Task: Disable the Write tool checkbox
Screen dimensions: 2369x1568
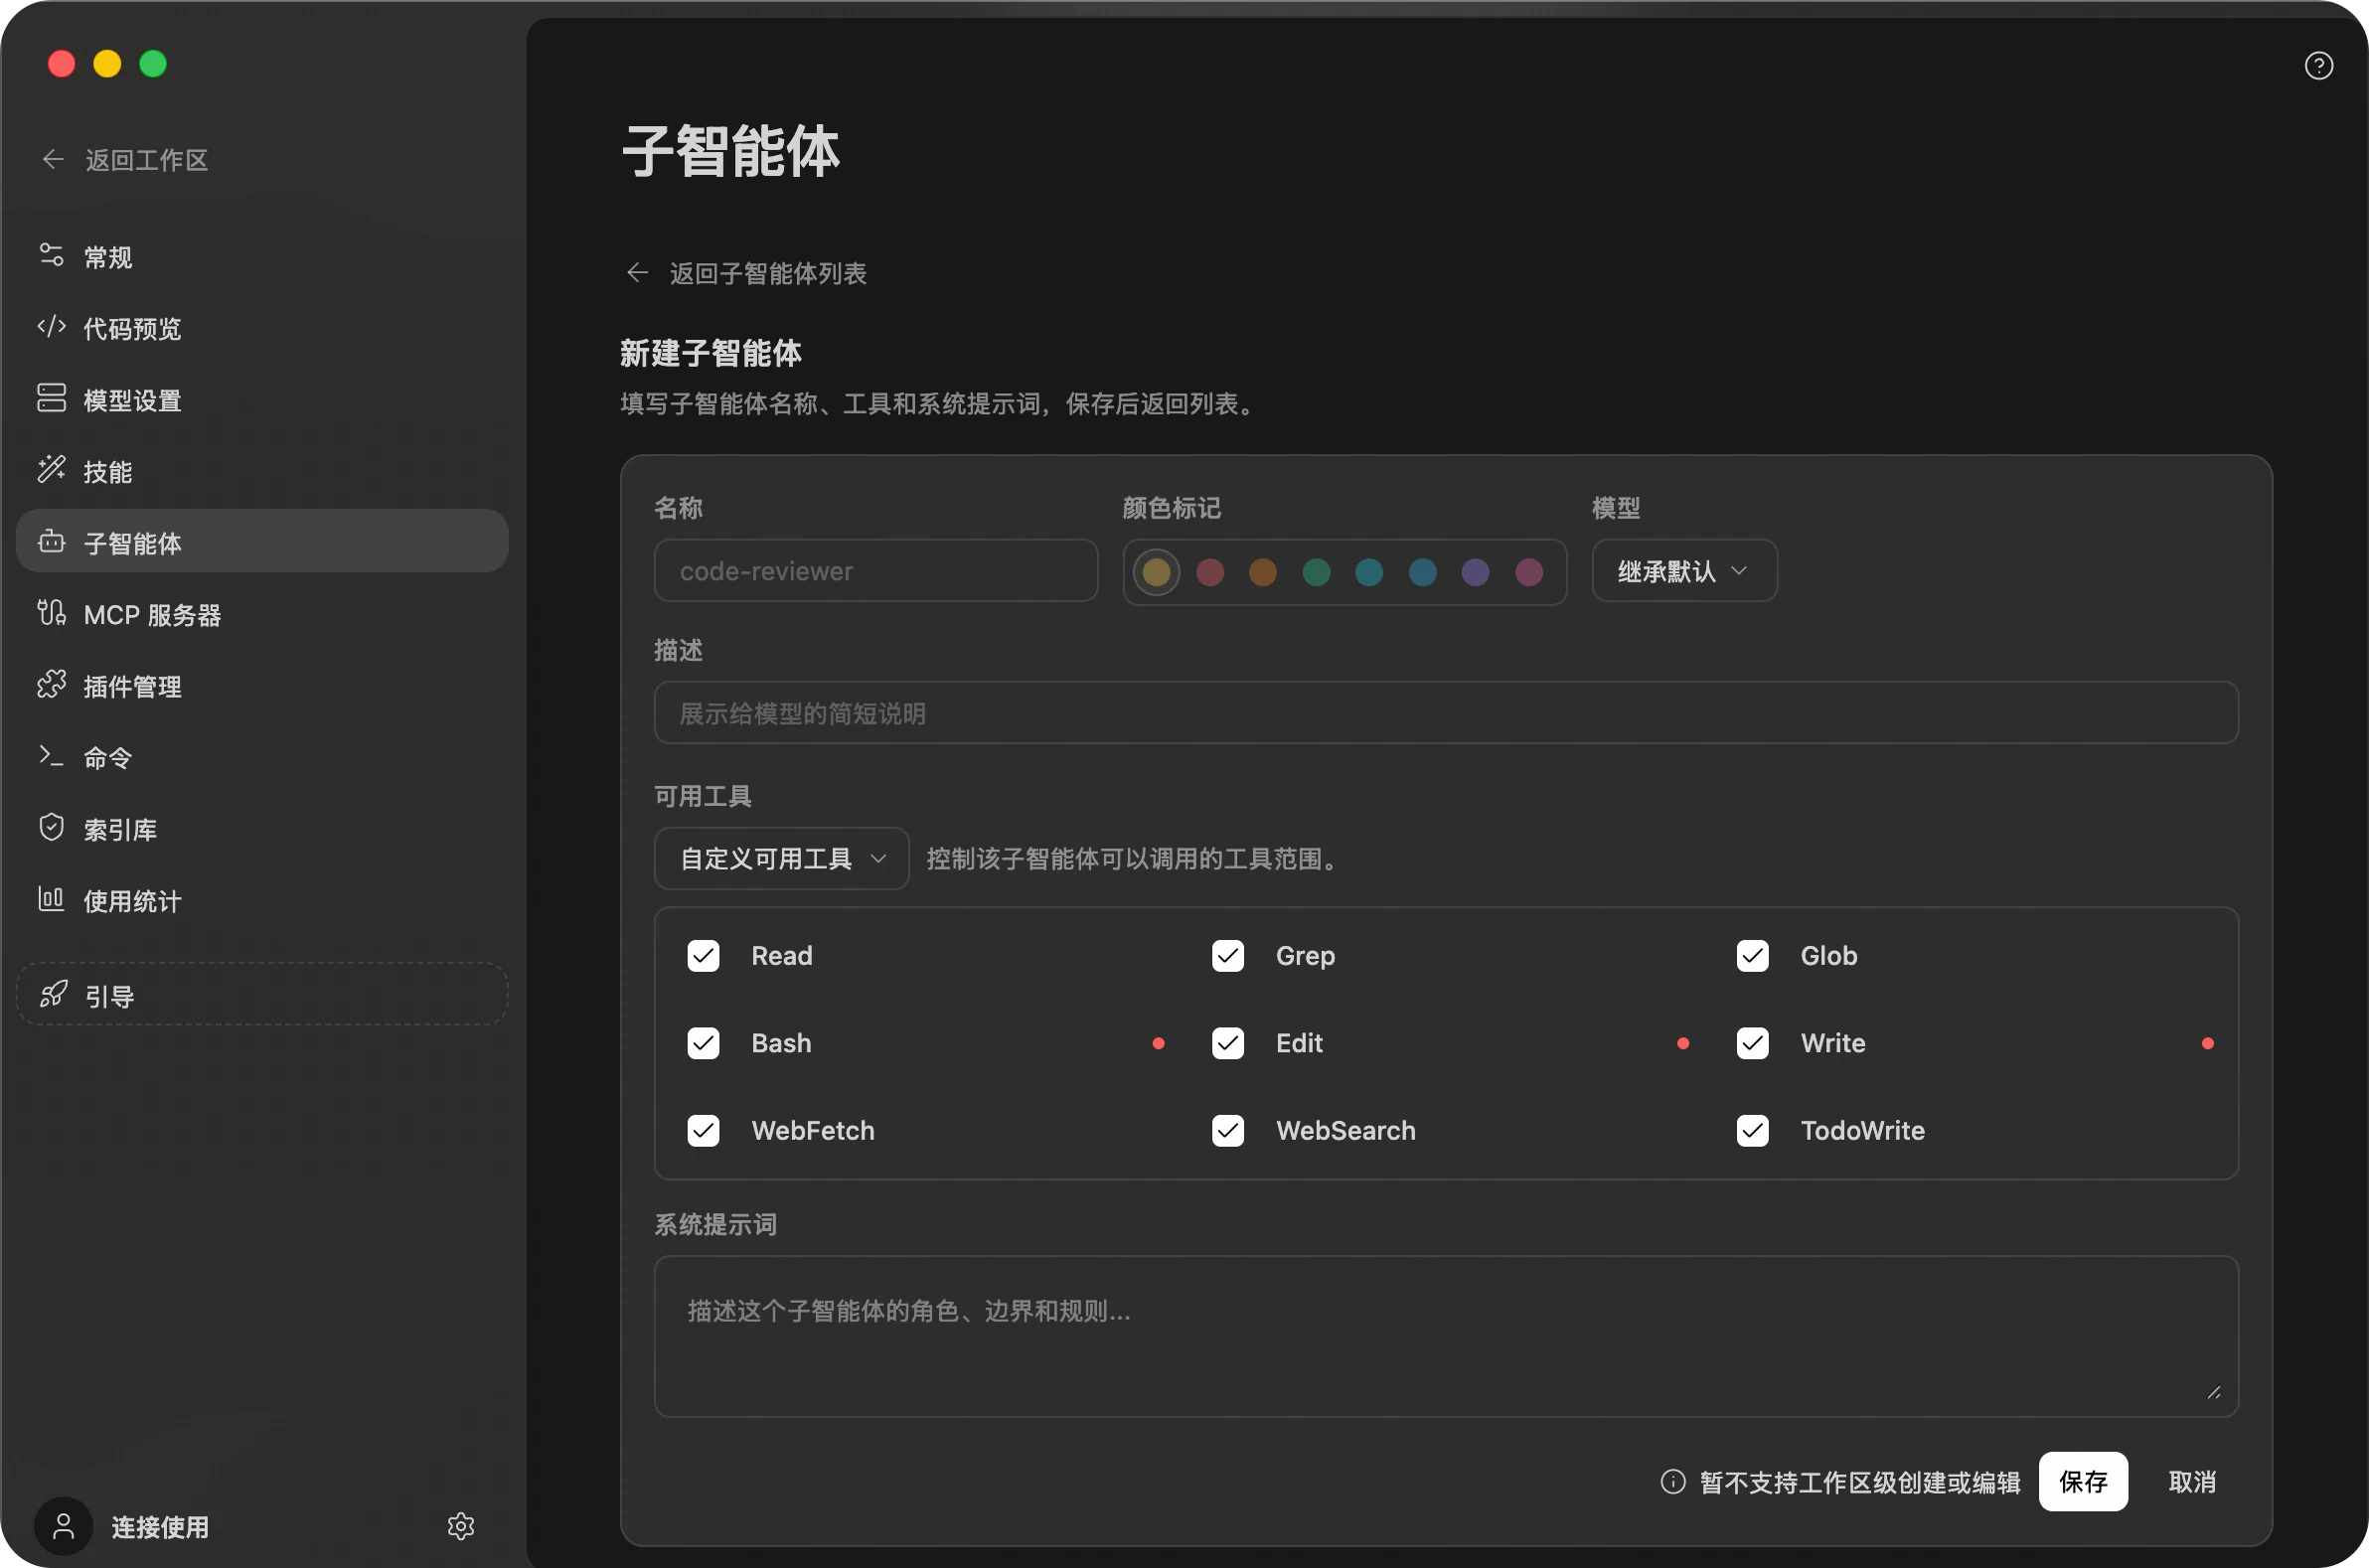Action: click(x=1753, y=1044)
